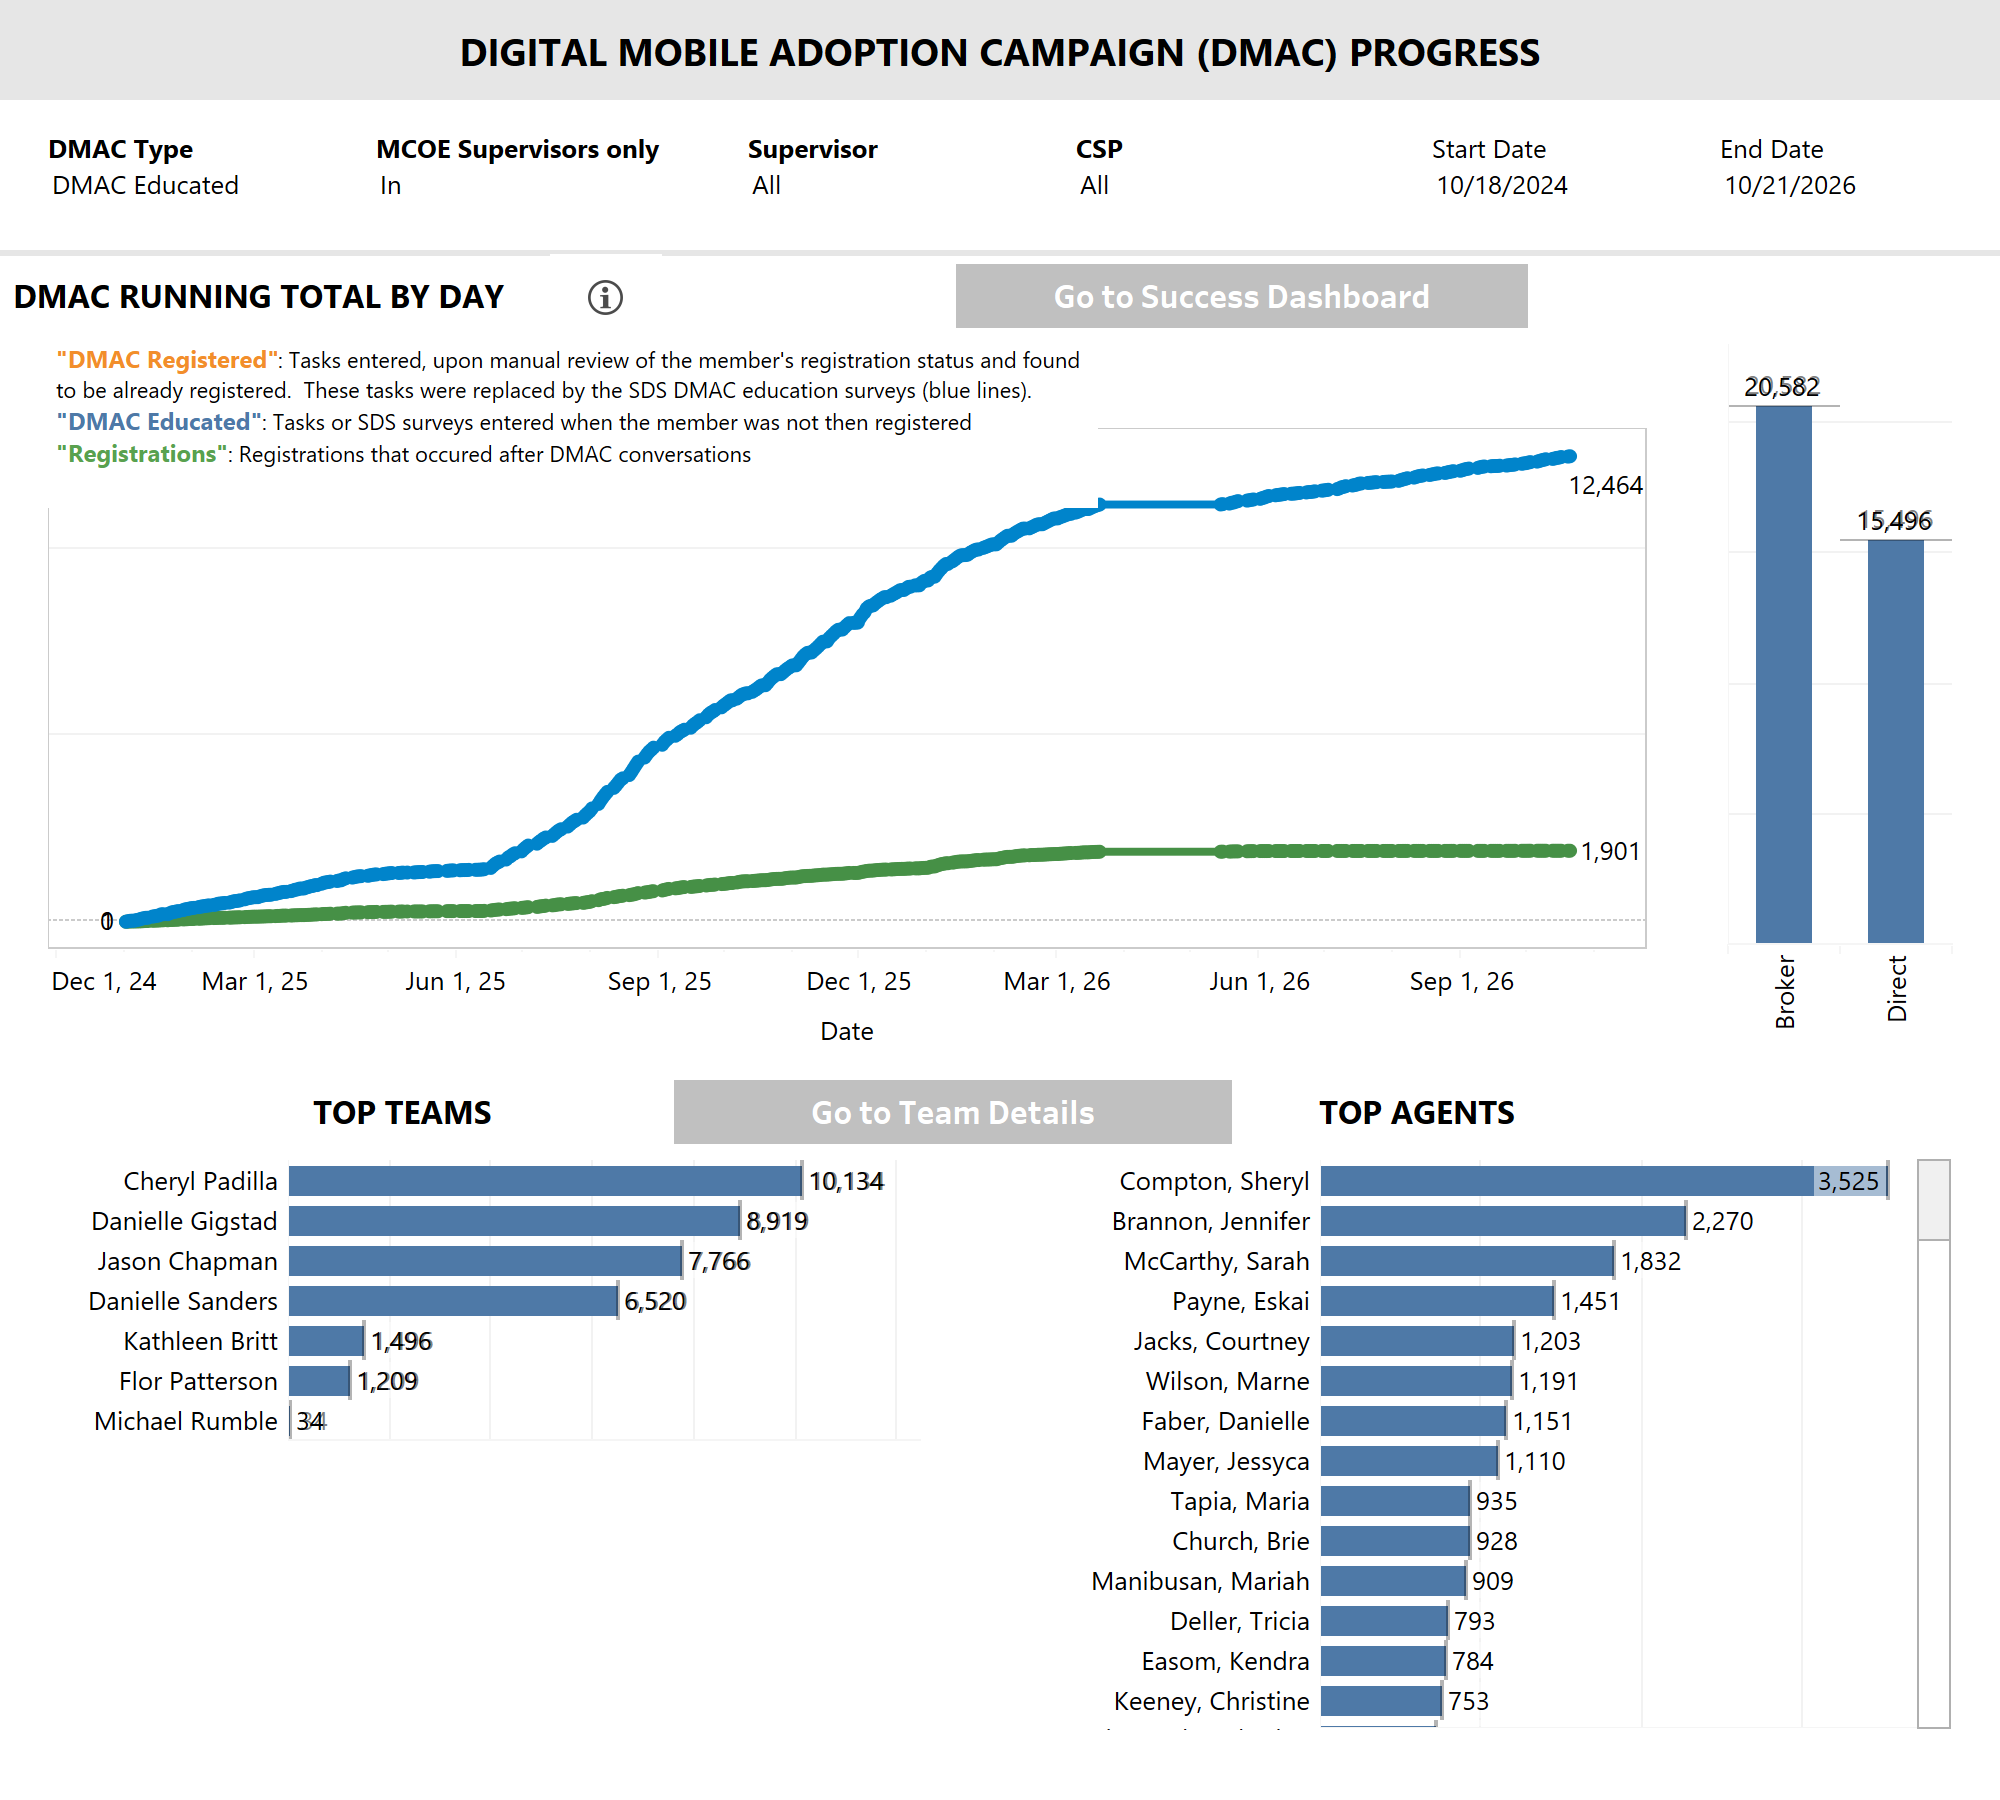
Task: Click the Easom, Kendra agent label
Action: pos(1226,1661)
